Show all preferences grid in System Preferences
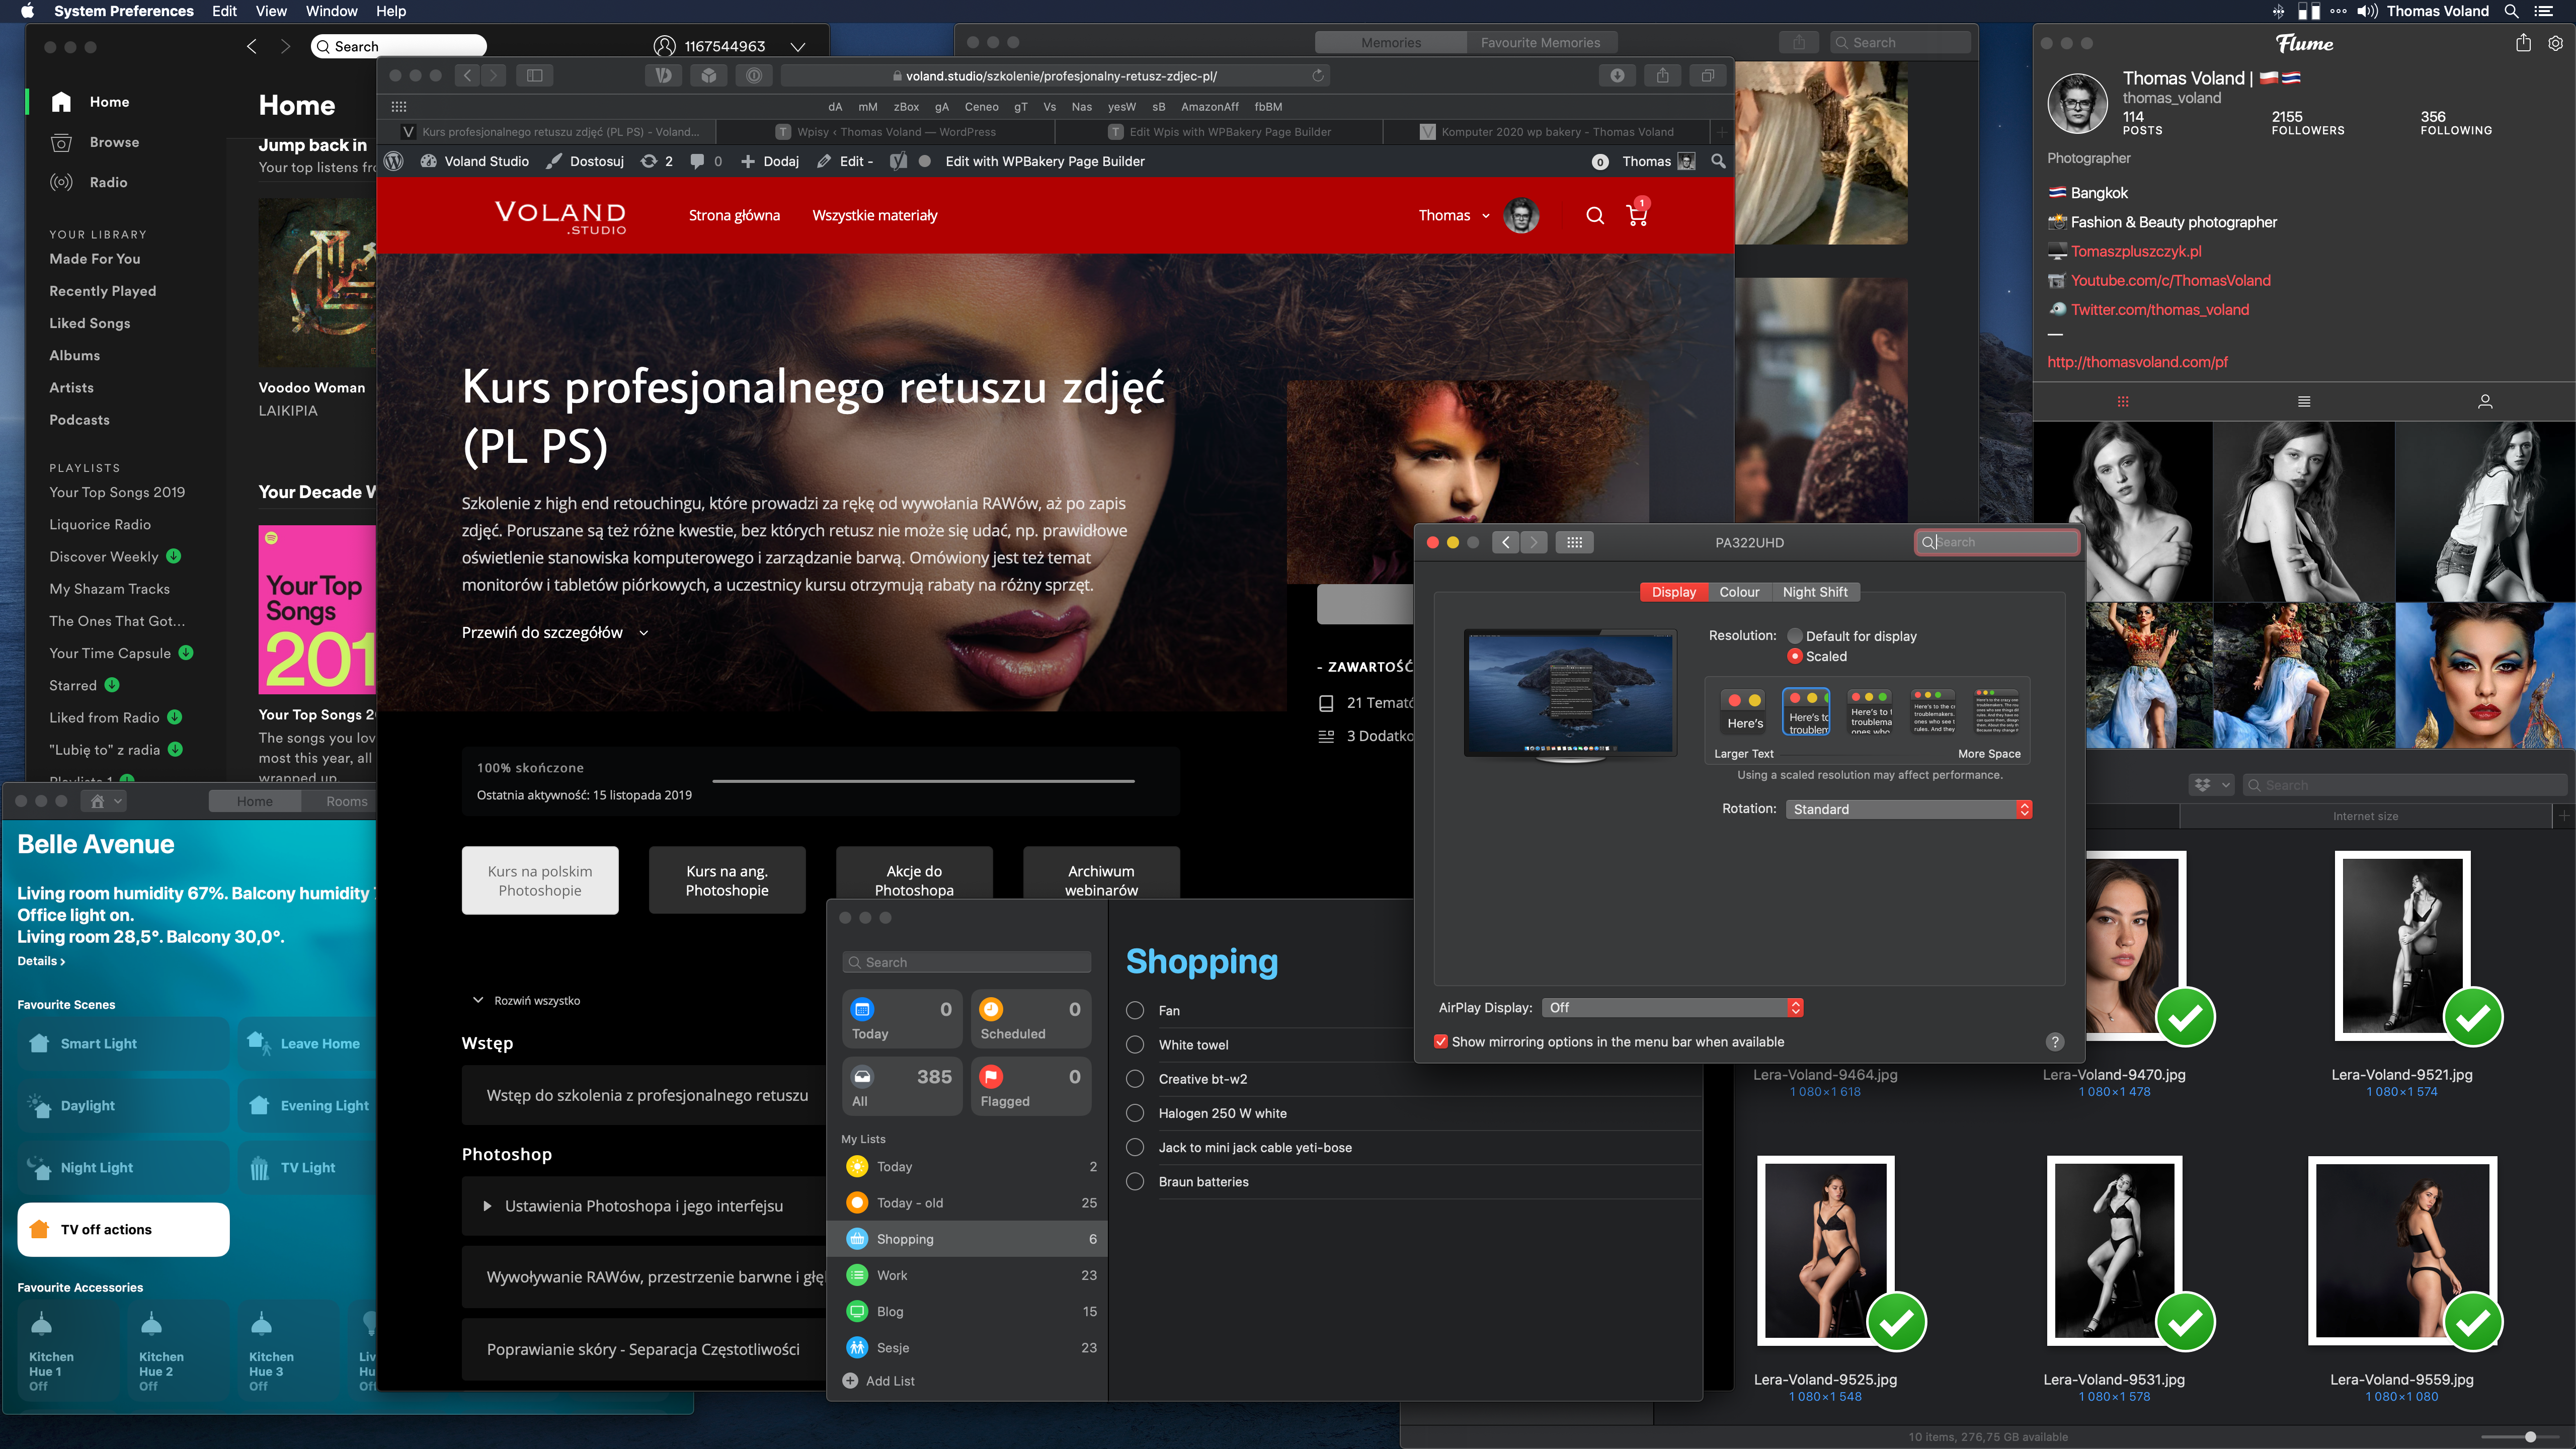The height and width of the screenshot is (1449, 2576). pyautogui.click(x=1574, y=542)
